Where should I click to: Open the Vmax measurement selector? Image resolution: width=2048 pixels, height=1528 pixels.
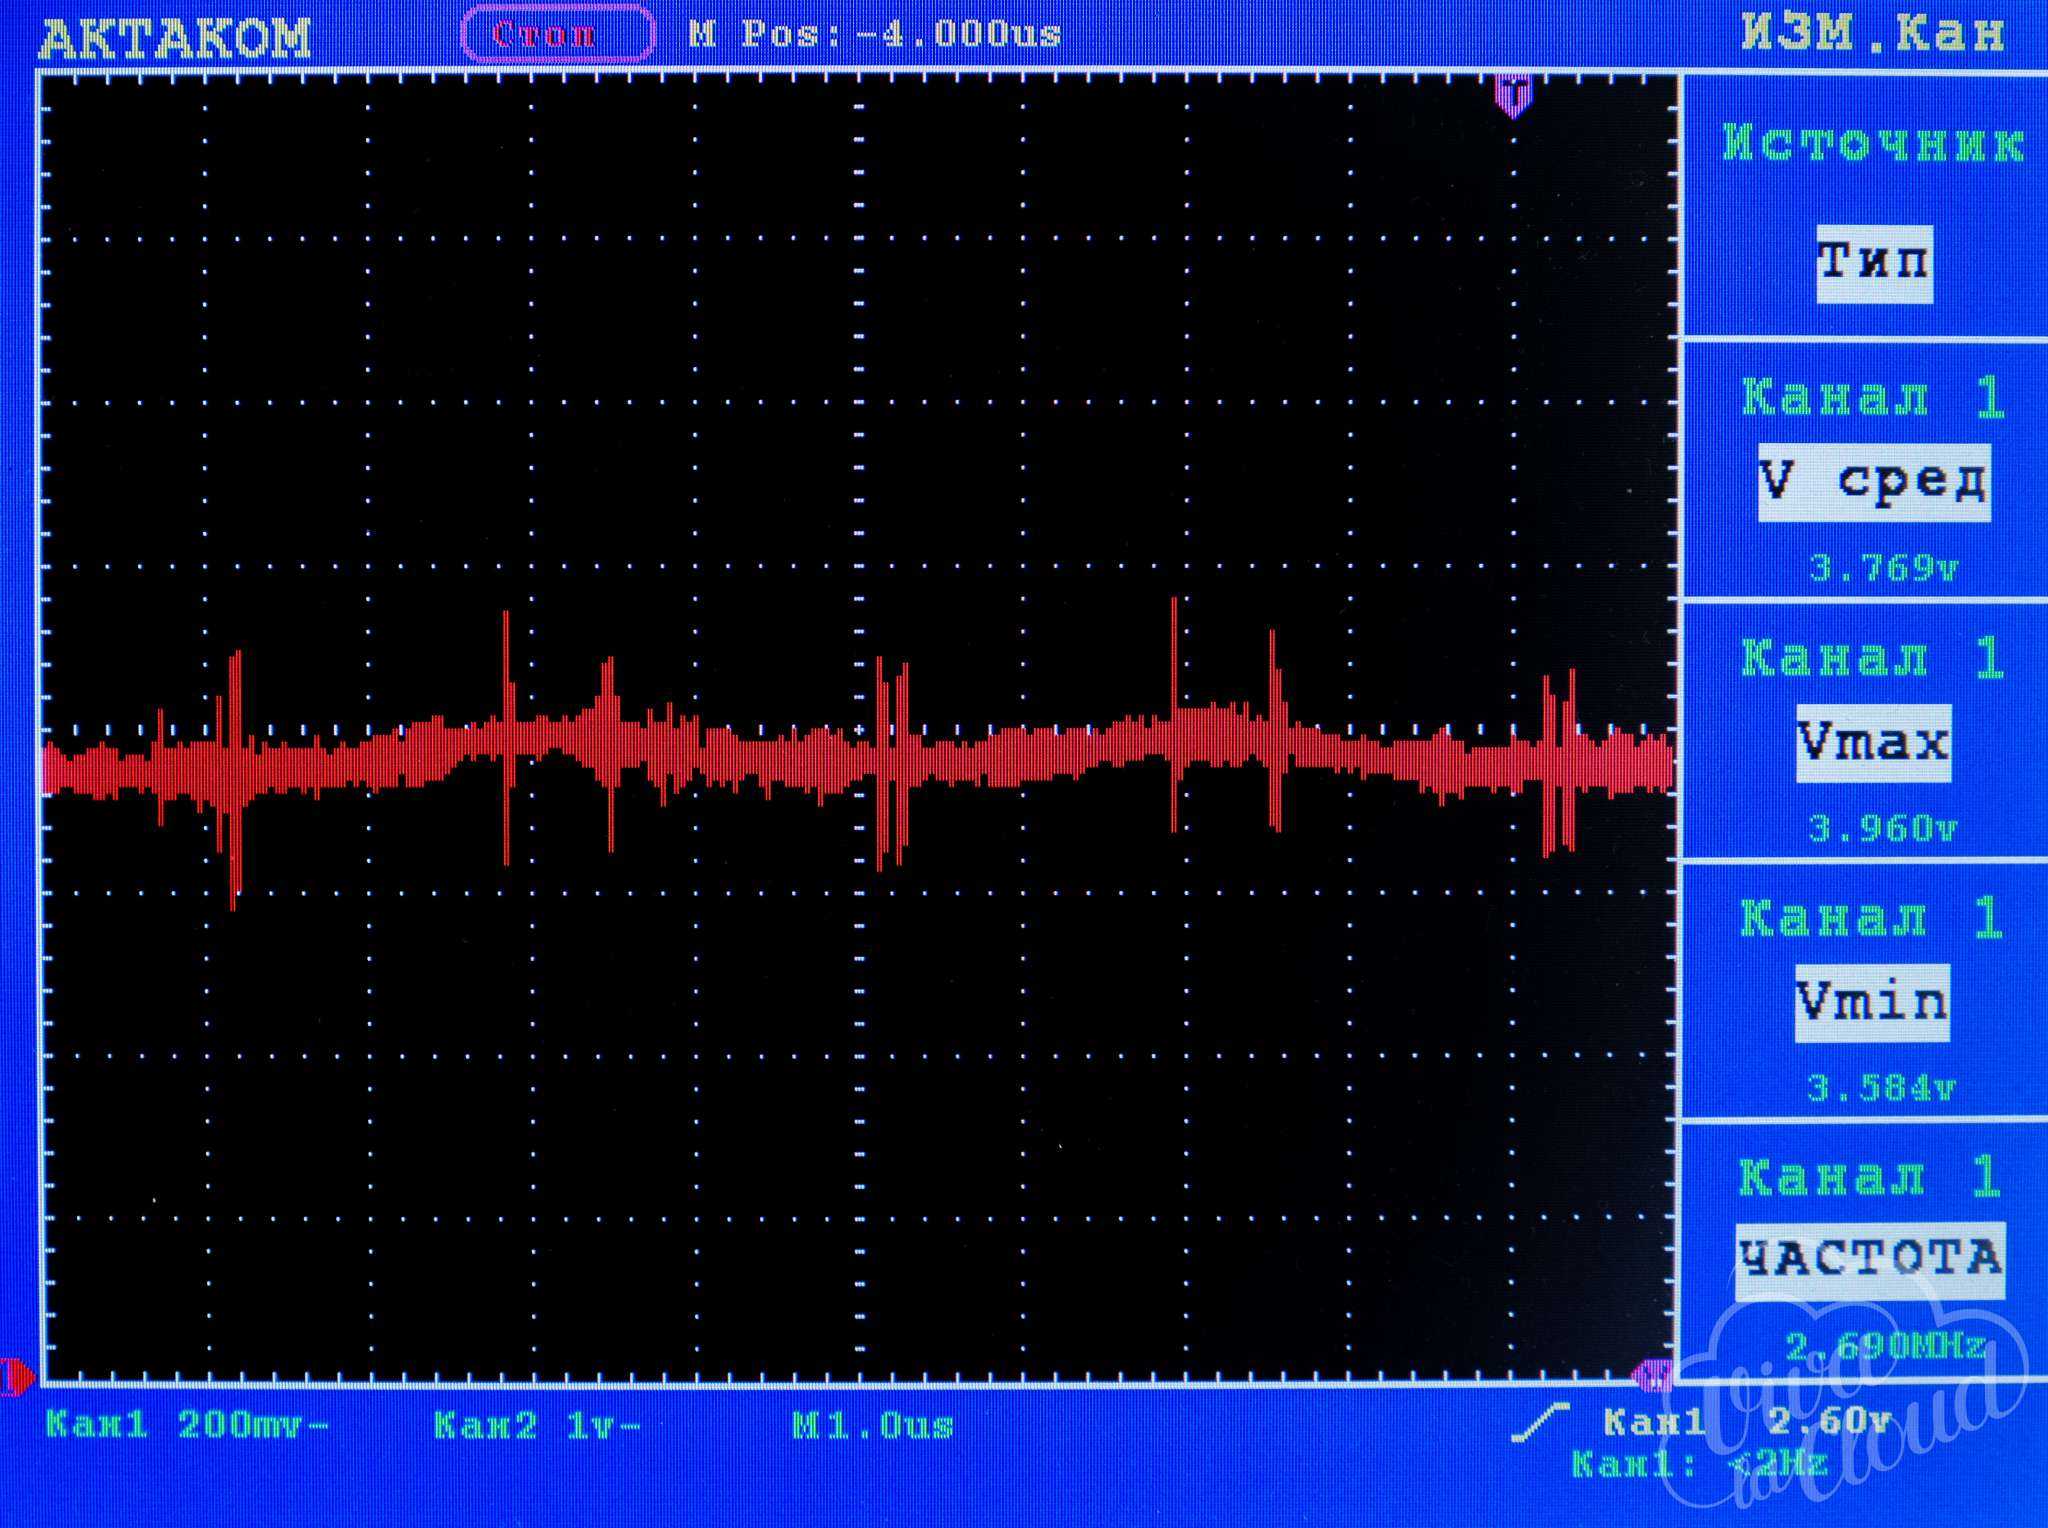(x=1872, y=743)
